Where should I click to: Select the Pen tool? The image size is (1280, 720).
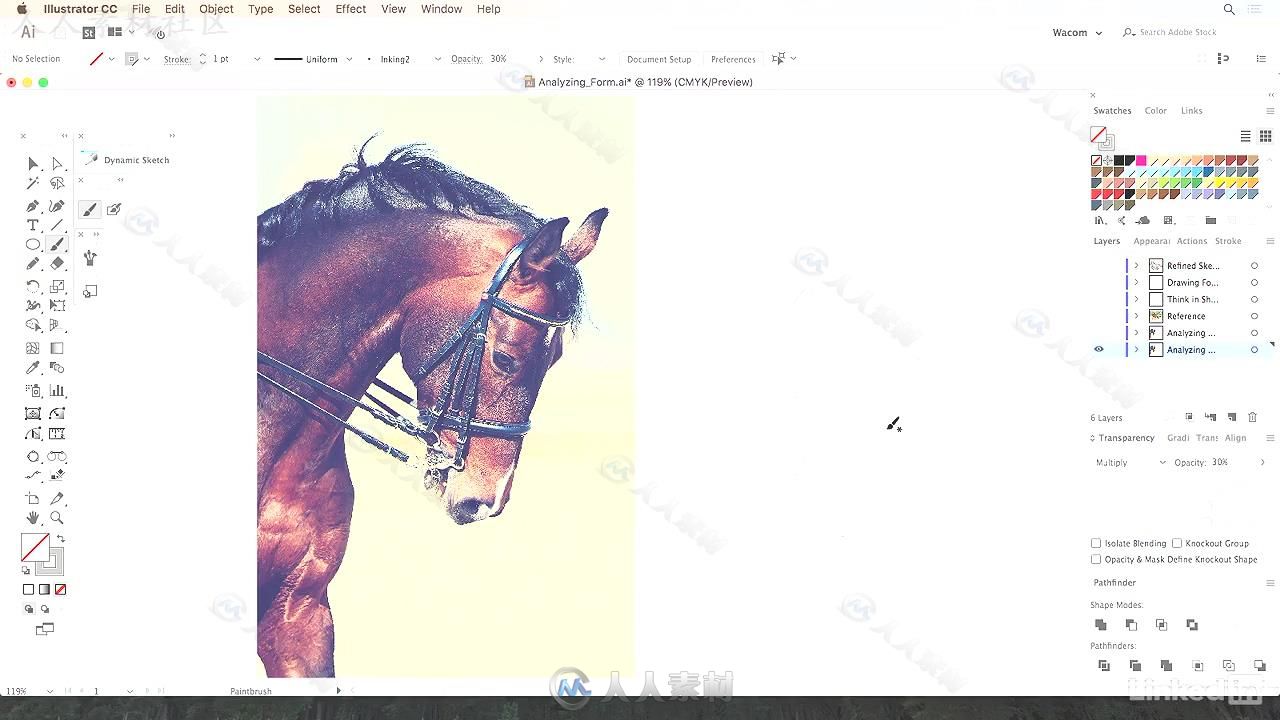pyautogui.click(x=33, y=206)
